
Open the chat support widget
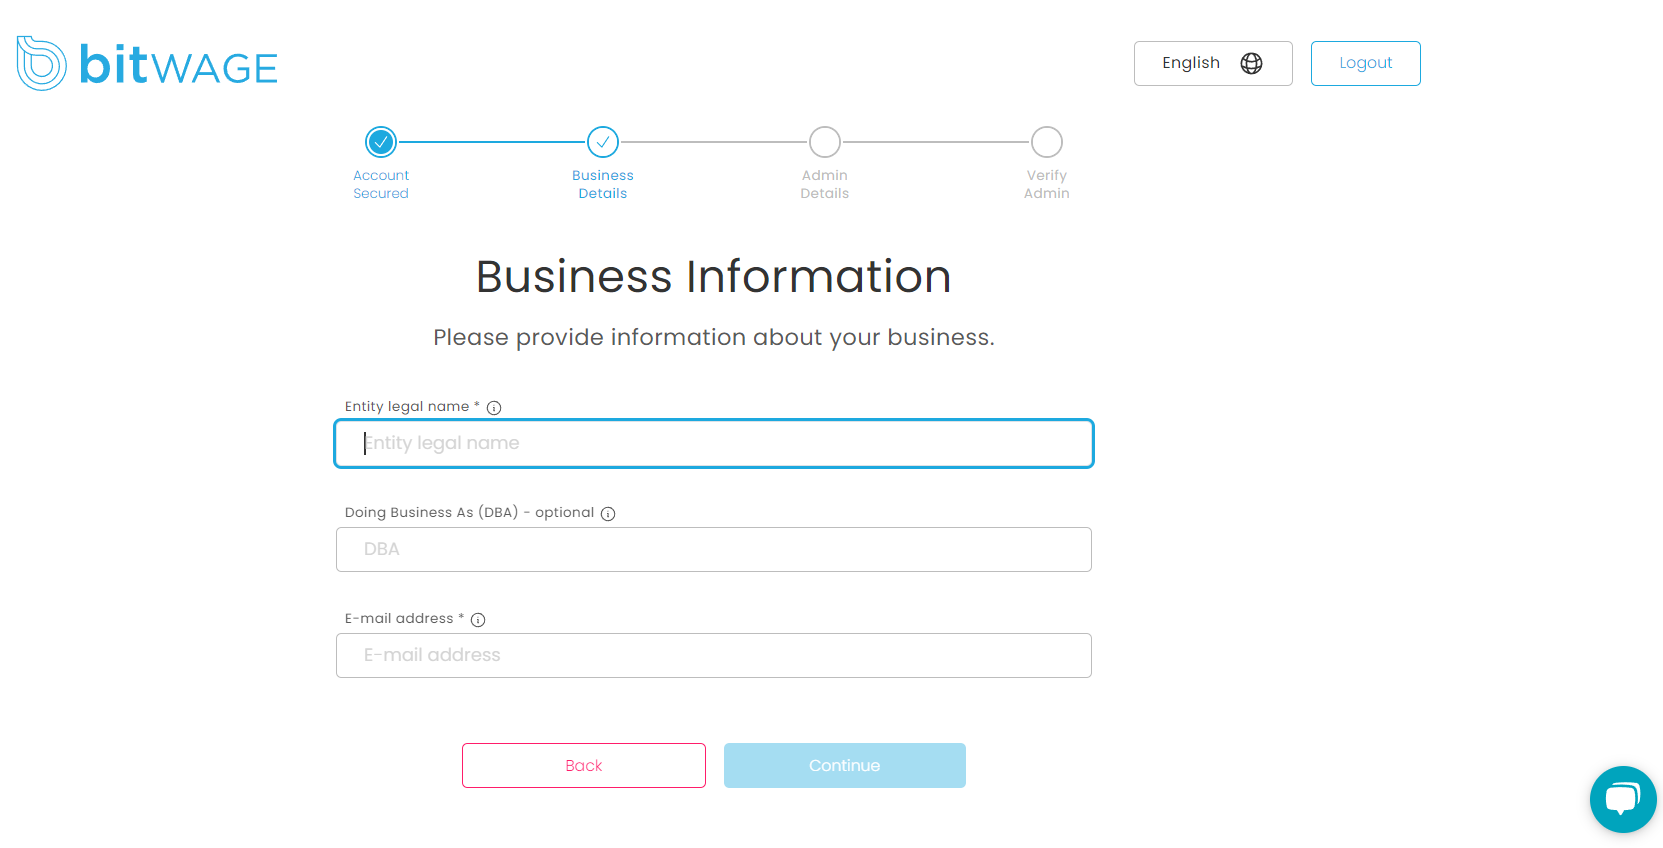coord(1623,799)
